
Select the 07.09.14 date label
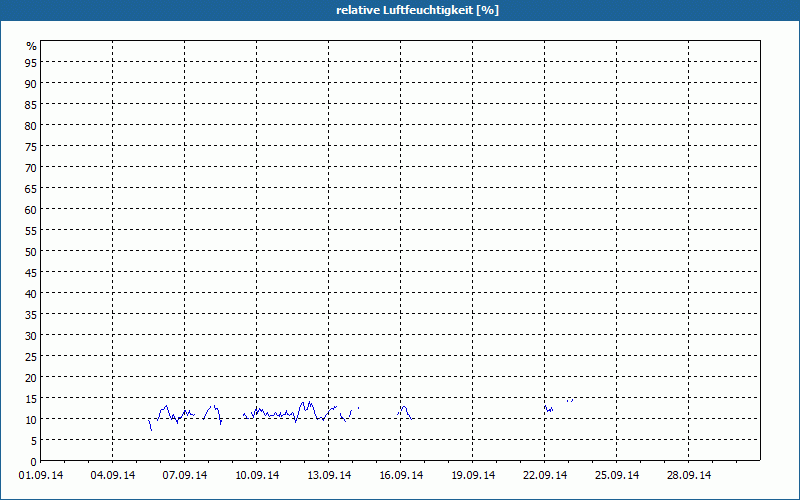click(x=184, y=475)
